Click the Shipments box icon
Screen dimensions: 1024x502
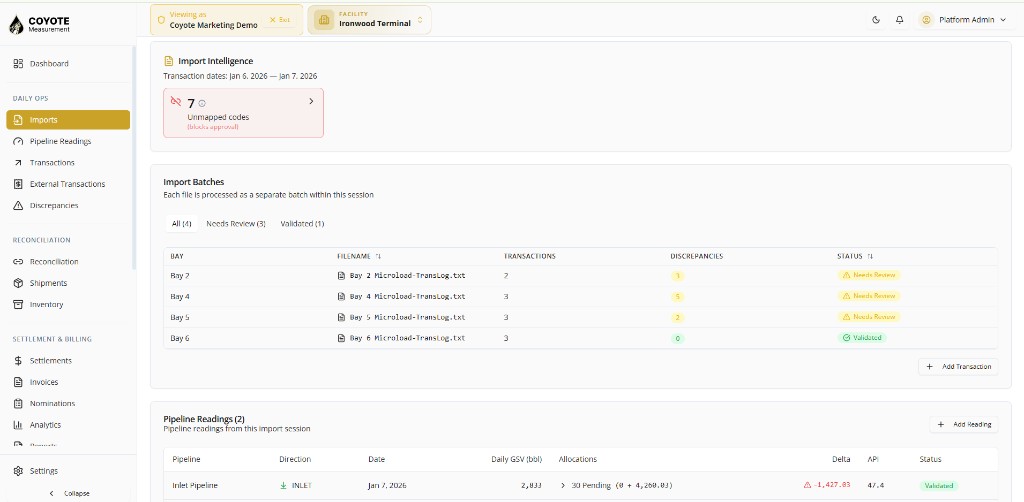click(18, 283)
